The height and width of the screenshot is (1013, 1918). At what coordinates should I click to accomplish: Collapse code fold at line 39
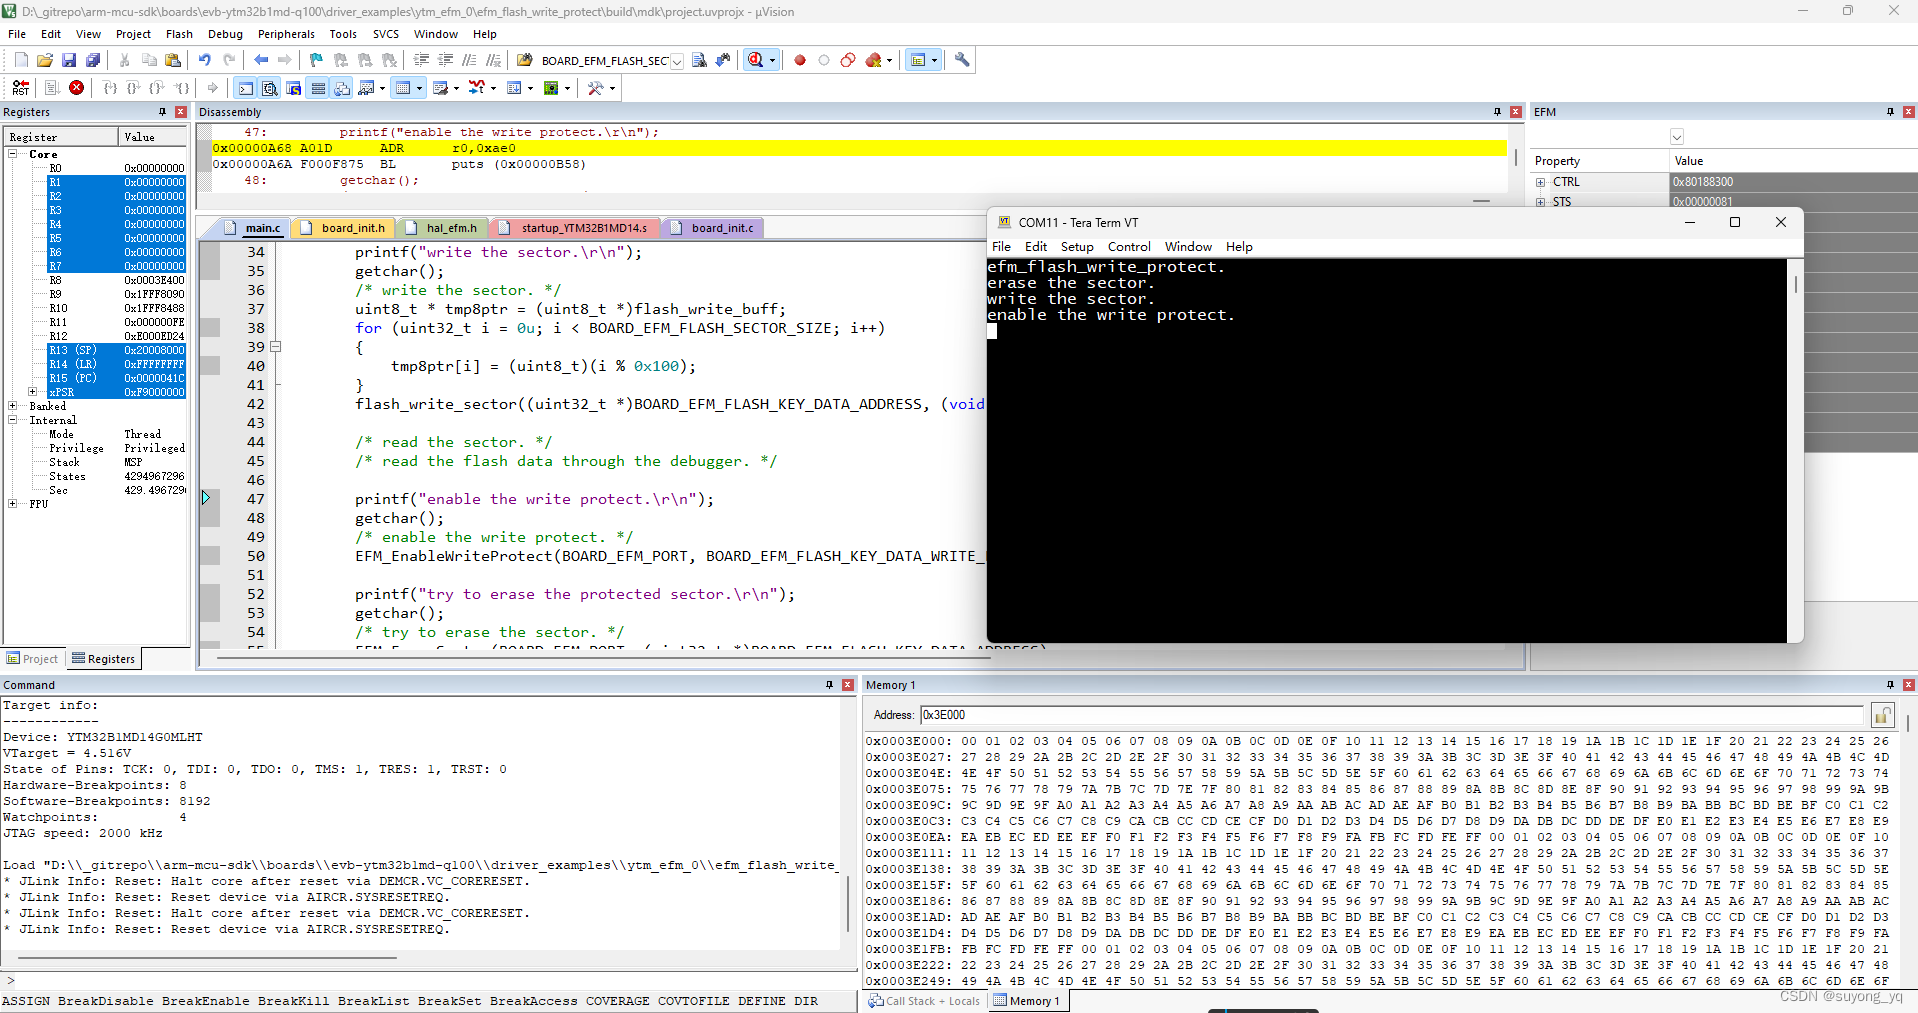click(276, 347)
